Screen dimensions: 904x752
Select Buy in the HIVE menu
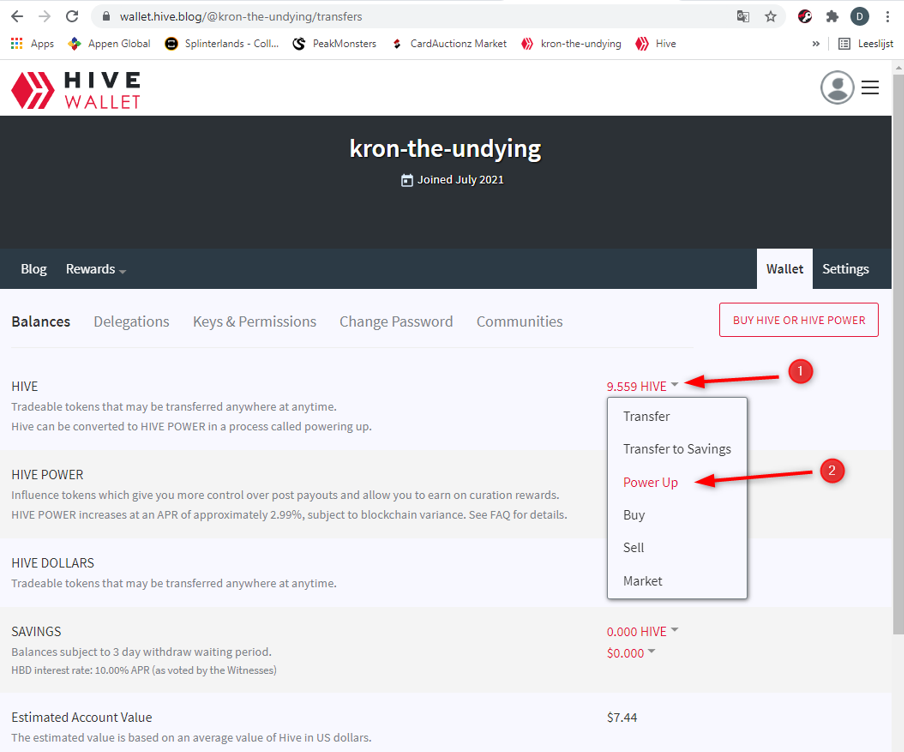click(x=634, y=515)
